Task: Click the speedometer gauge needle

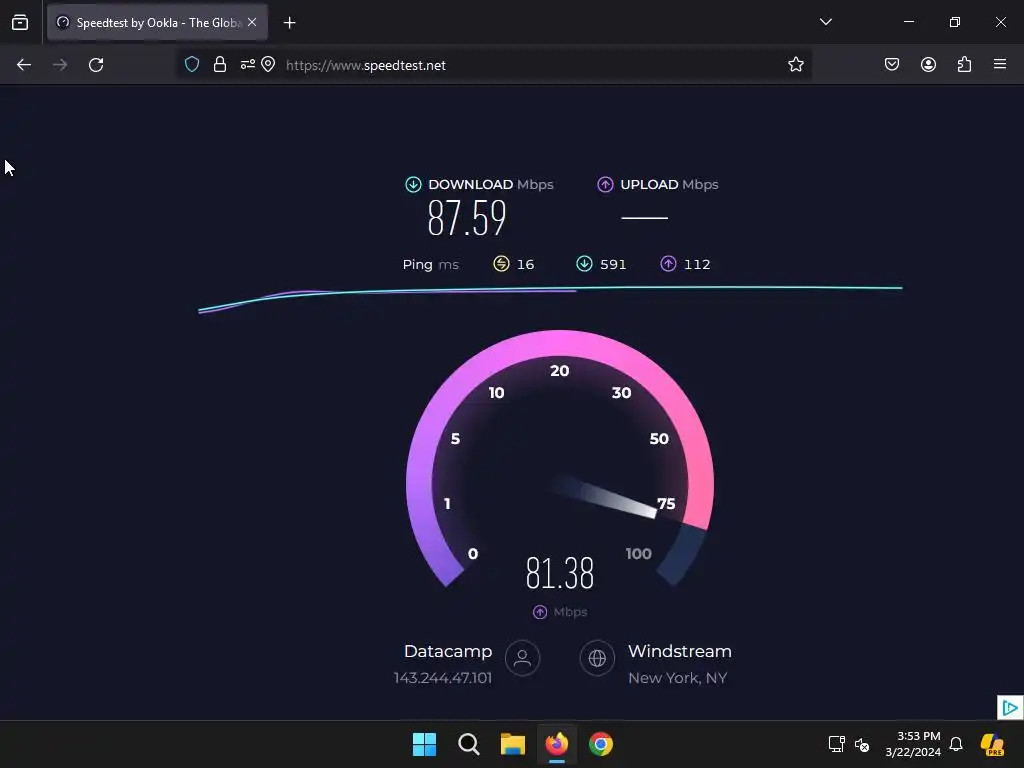Action: tap(604, 498)
